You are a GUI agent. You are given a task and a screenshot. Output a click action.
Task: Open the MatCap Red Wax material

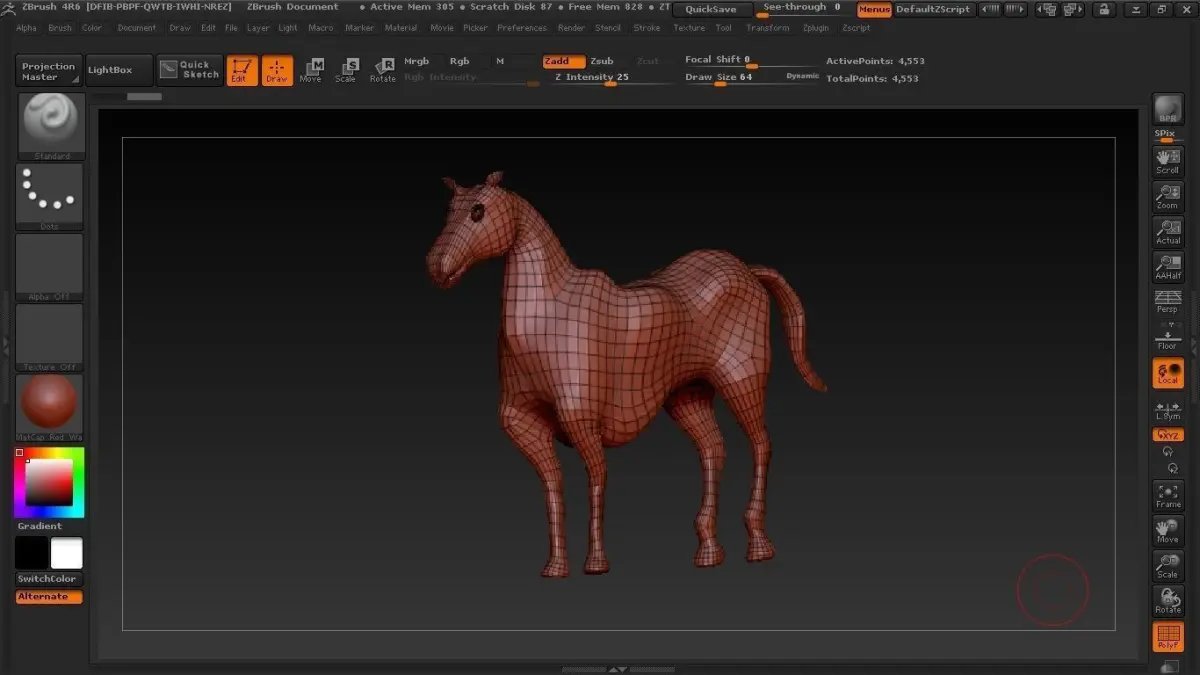[x=50, y=407]
